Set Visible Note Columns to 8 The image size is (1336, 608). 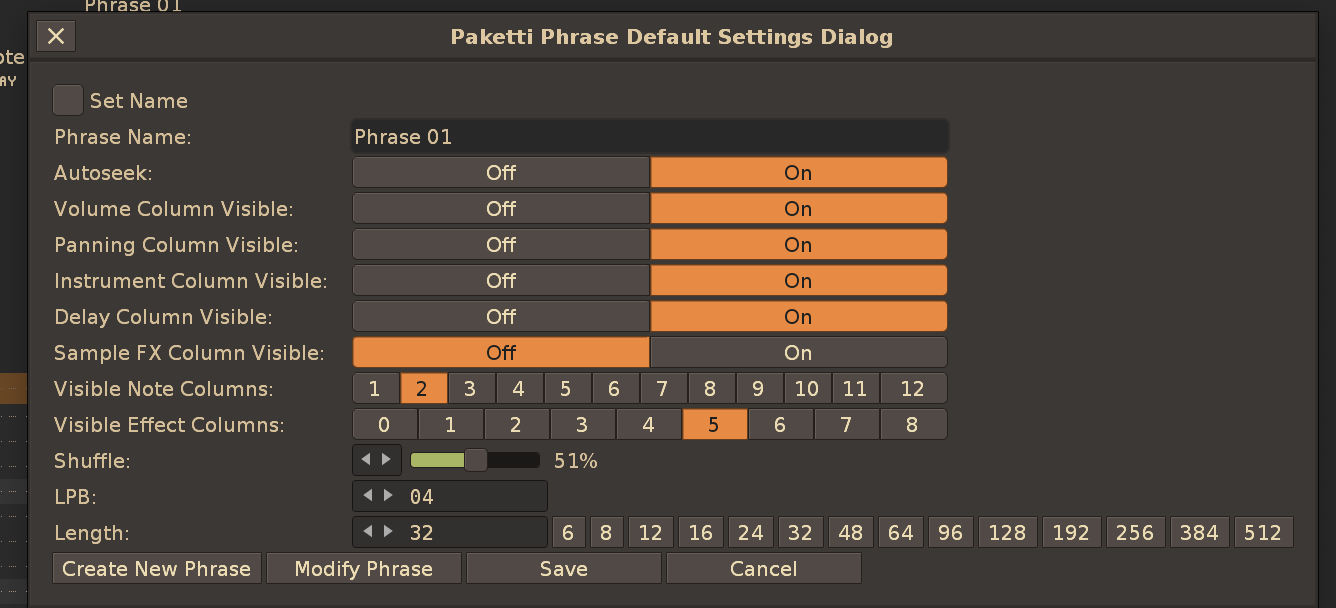point(710,388)
